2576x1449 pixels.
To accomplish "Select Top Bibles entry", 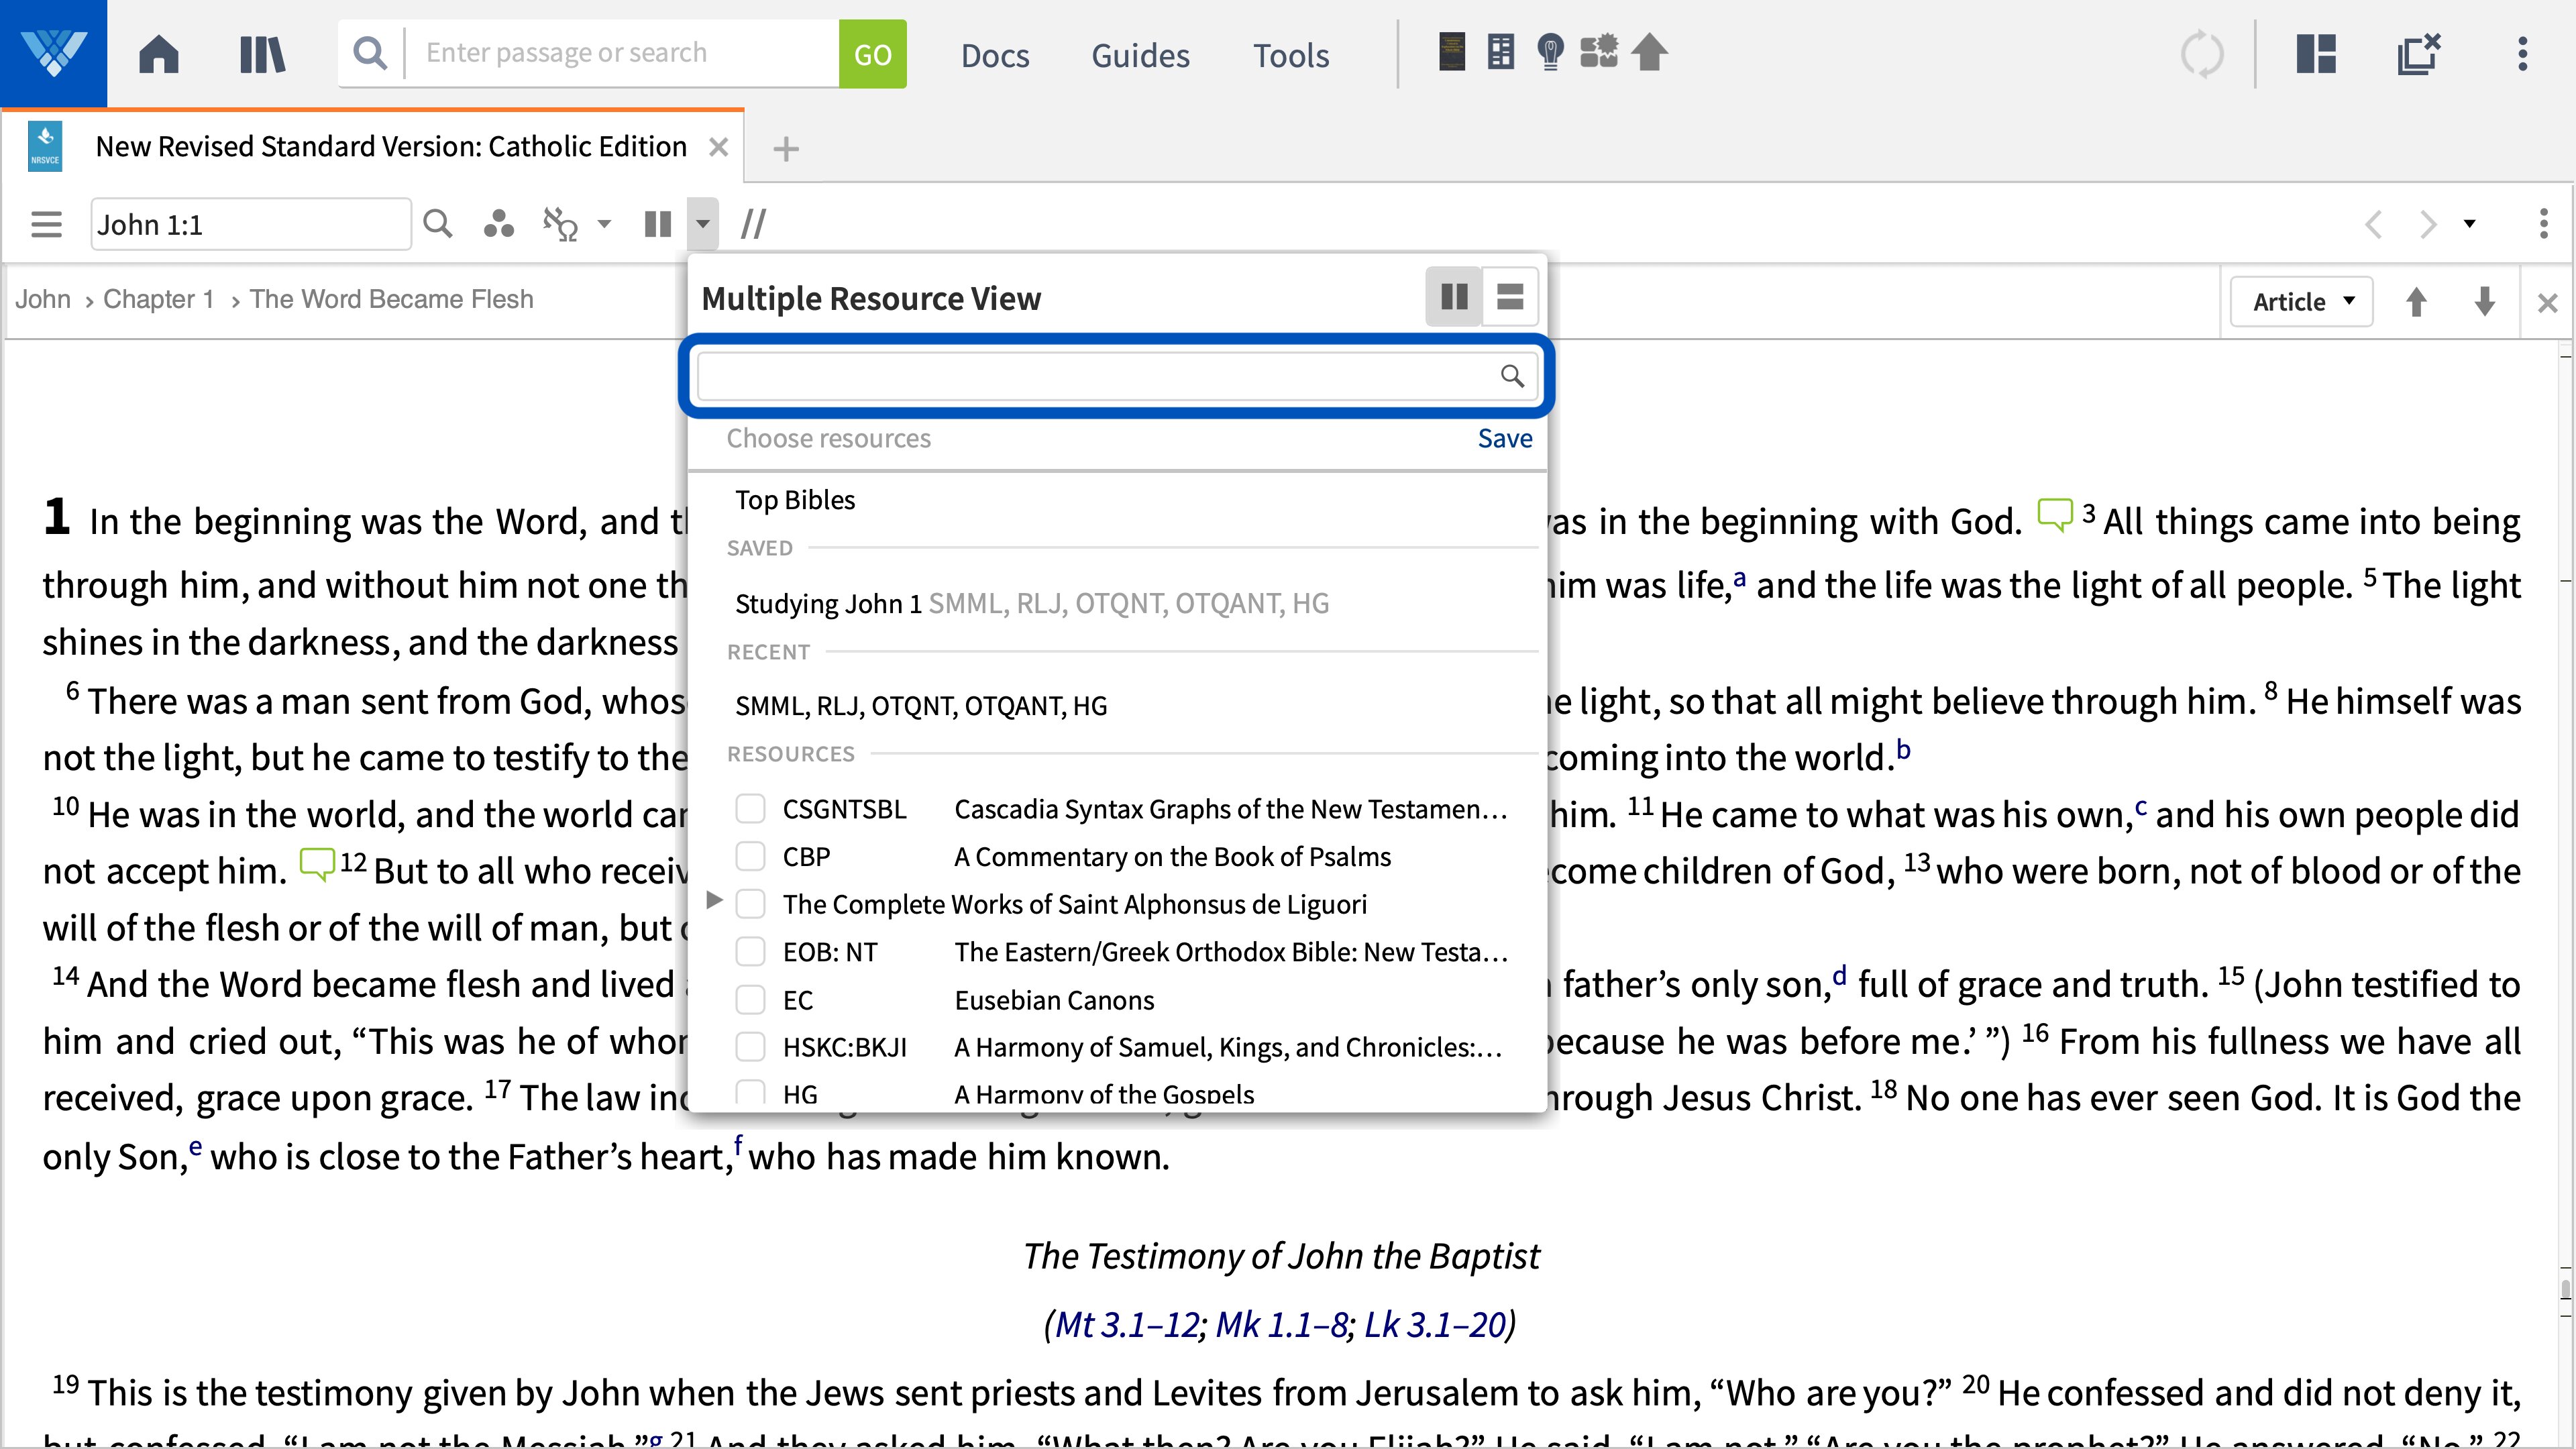I will pyautogui.click(x=795, y=500).
